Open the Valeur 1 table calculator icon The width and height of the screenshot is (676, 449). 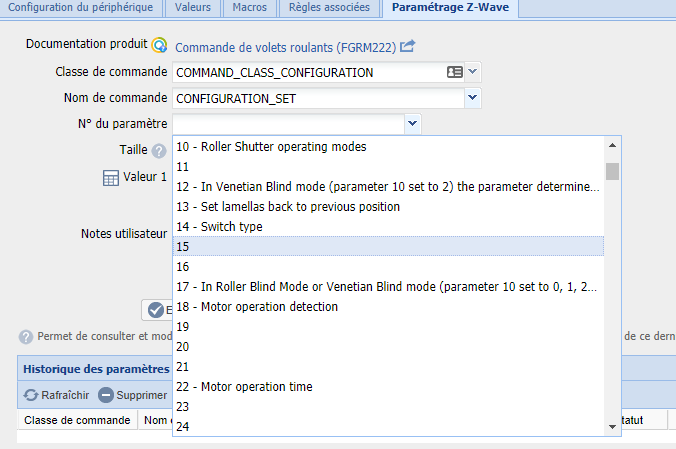pyautogui.click(x=110, y=177)
